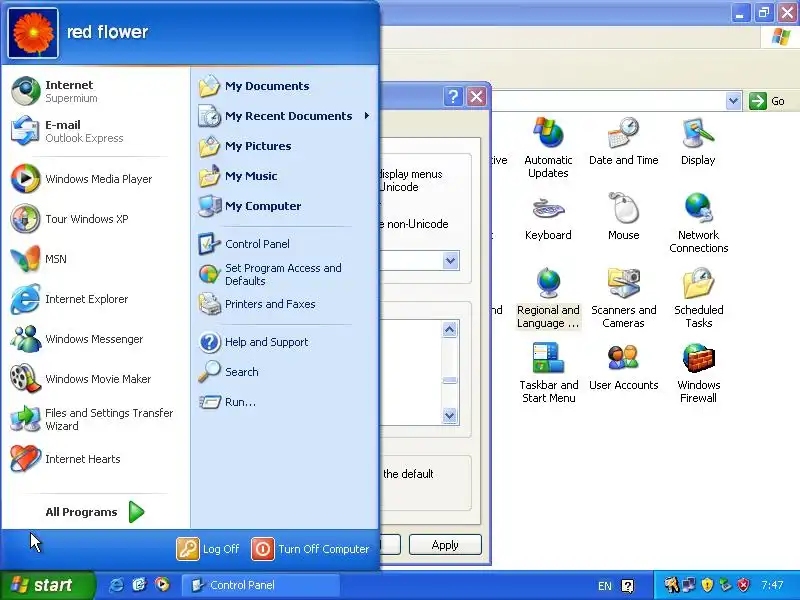This screenshot has height=600, width=800.
Task: Open the MSN butterfly item
Action: [95, 259]
